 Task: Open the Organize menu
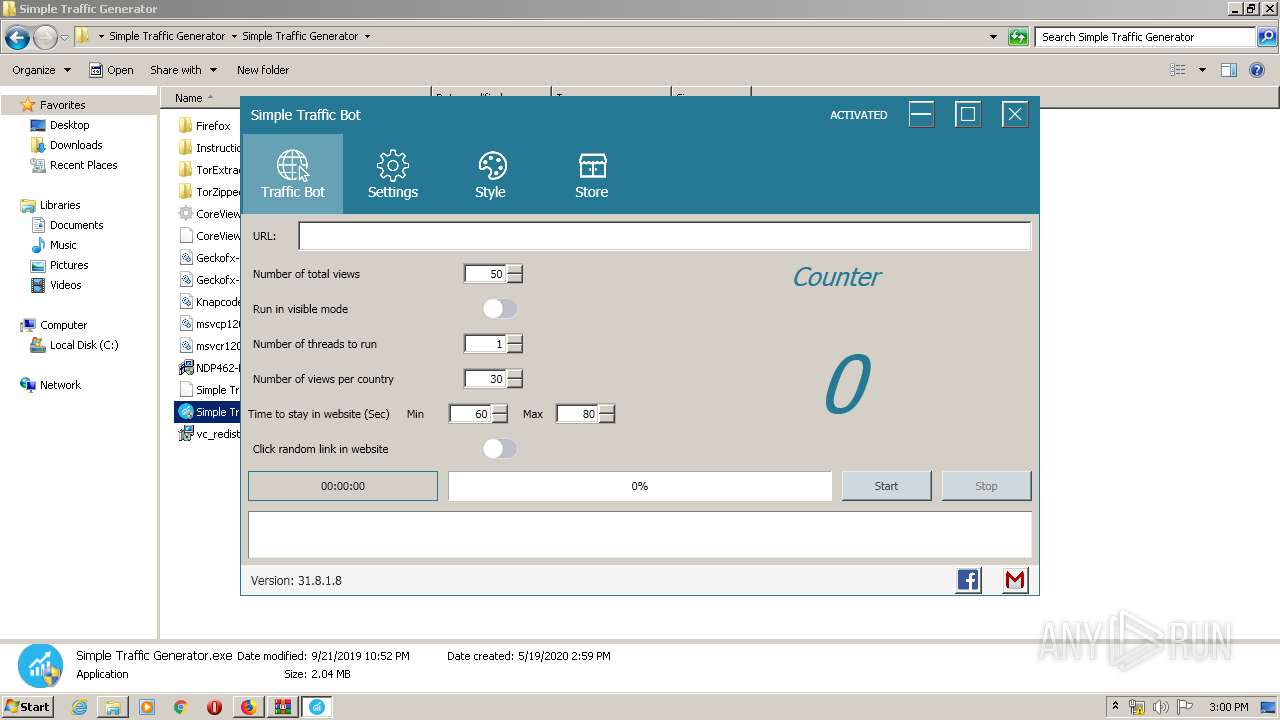pyautogui.click(x=42, y=70)
